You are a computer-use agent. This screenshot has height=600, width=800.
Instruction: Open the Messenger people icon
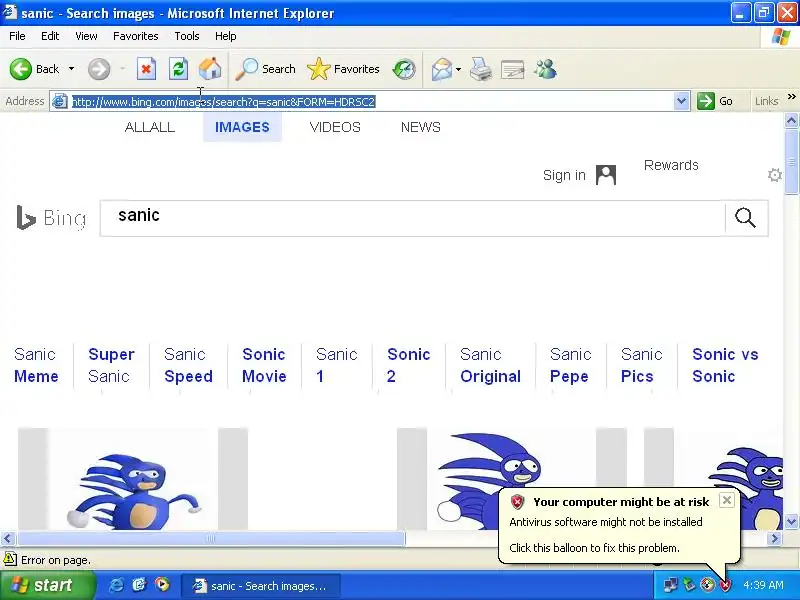pos(545,69)
